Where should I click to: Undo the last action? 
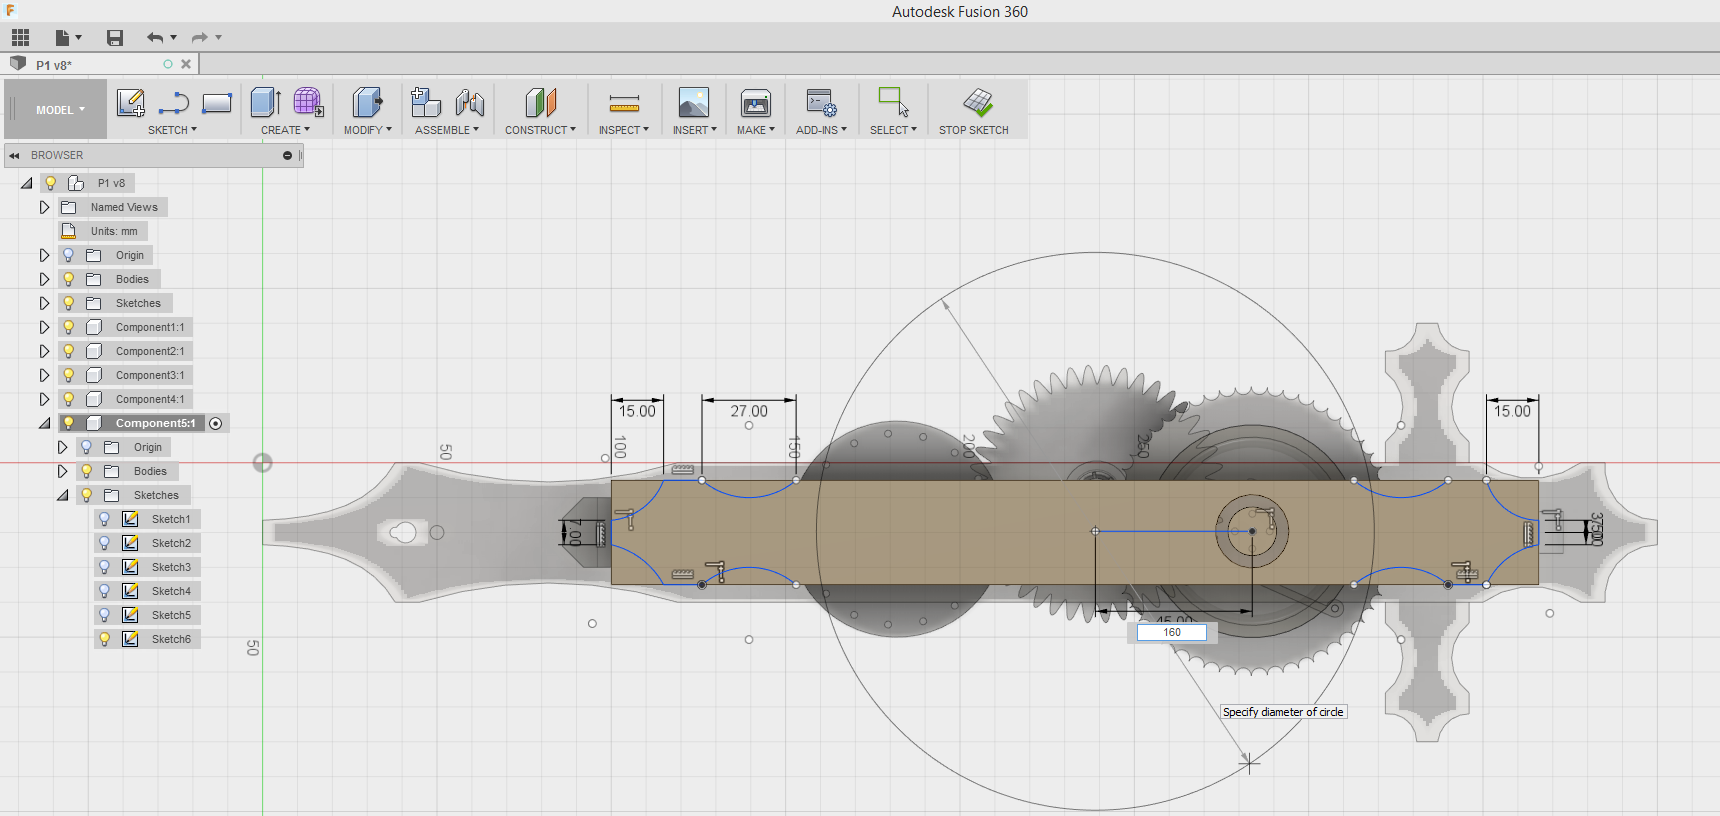click(x=155, y=38)
